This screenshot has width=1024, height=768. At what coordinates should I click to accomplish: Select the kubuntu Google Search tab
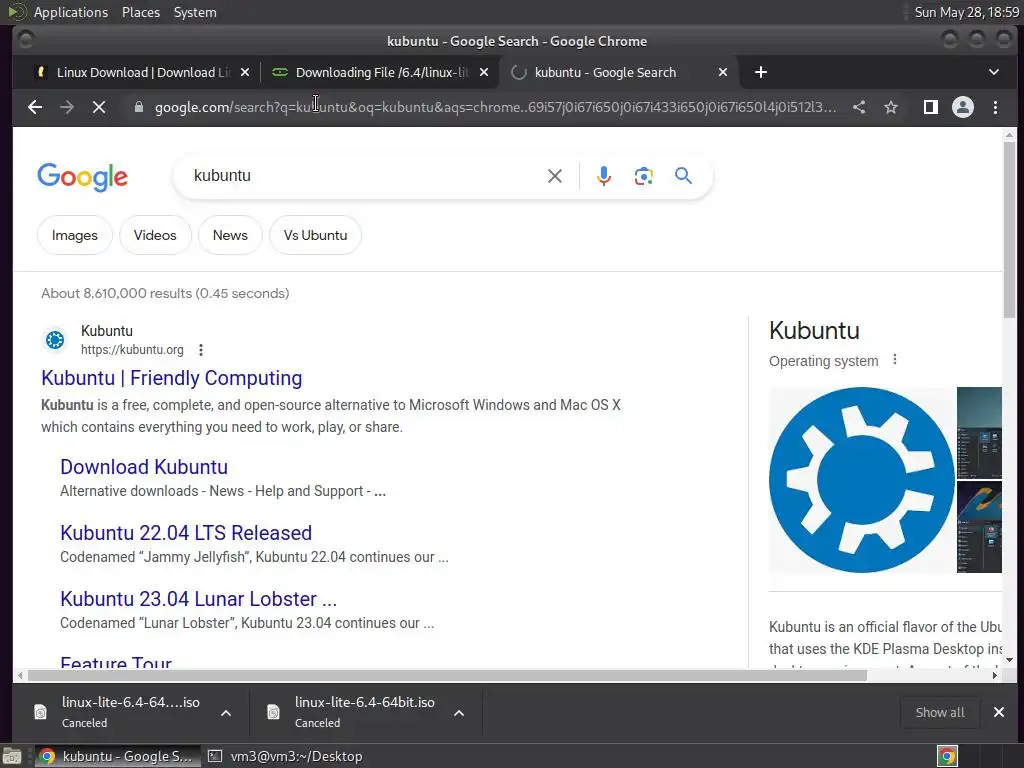coord(618,72)
